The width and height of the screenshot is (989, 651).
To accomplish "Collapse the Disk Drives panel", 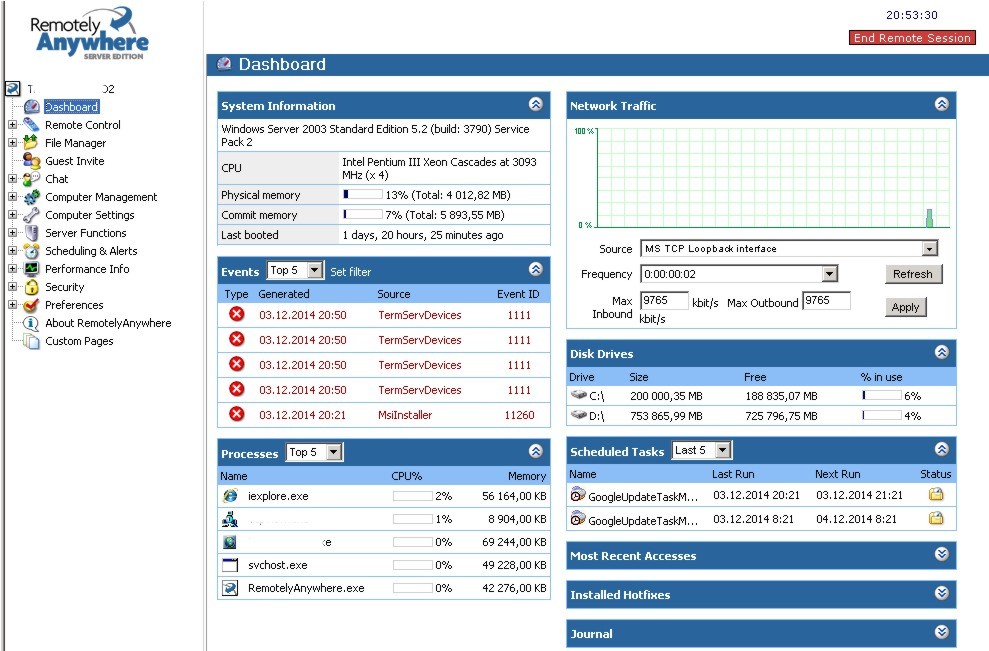I will point(942,352).
